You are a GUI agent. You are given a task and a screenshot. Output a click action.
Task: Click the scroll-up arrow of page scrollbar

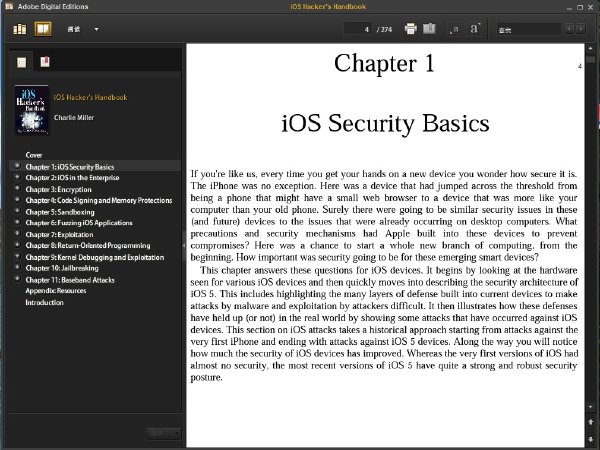click(590, 49)
